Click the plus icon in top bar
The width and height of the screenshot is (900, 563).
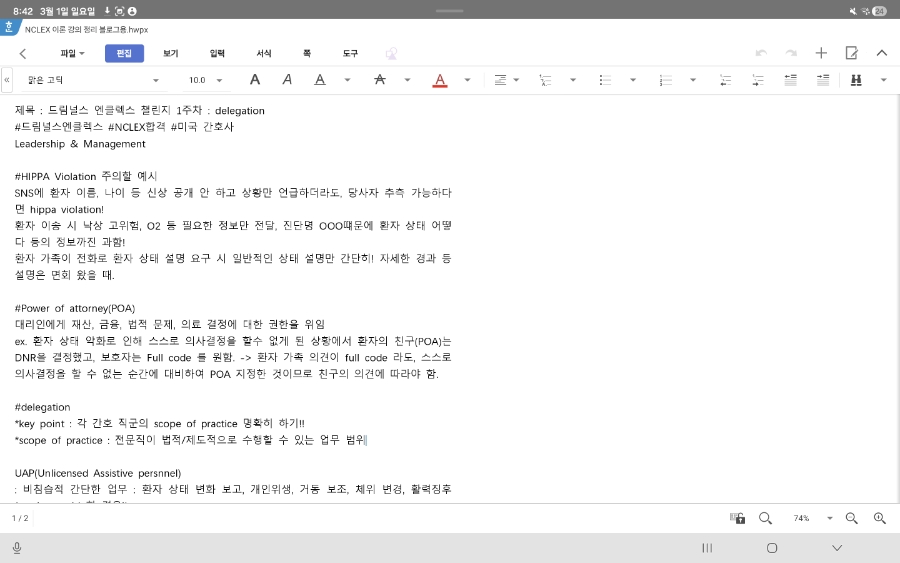[x=821, y=53]
